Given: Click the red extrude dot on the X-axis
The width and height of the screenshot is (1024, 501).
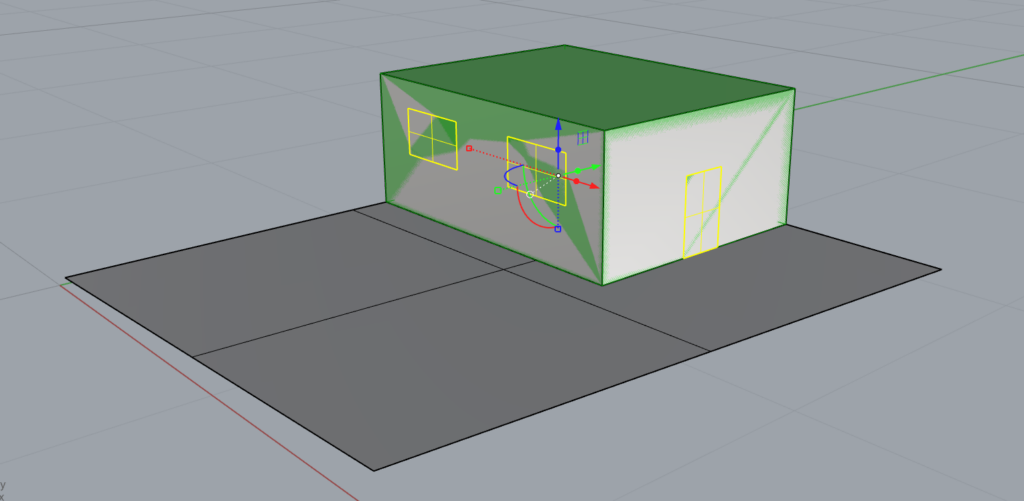Looking at the screenshot, I should pyautogui.click(x=577, y=181).
